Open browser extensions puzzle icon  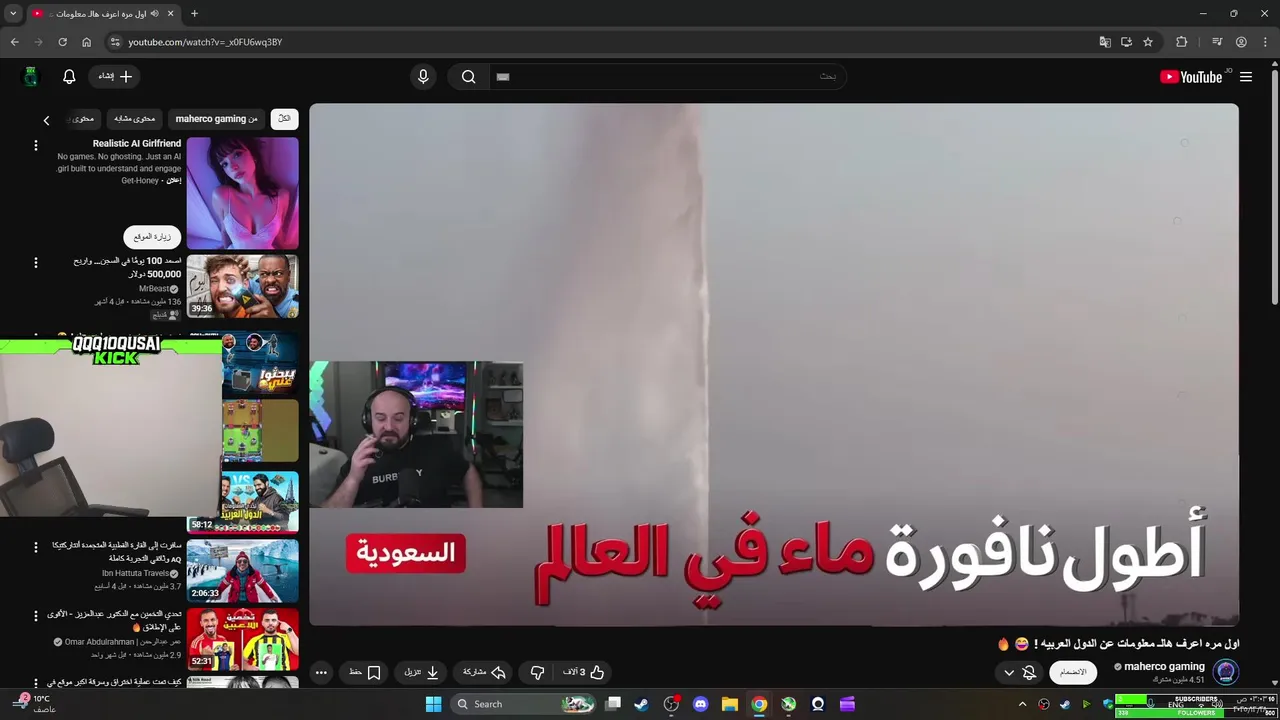point(1182,42)
